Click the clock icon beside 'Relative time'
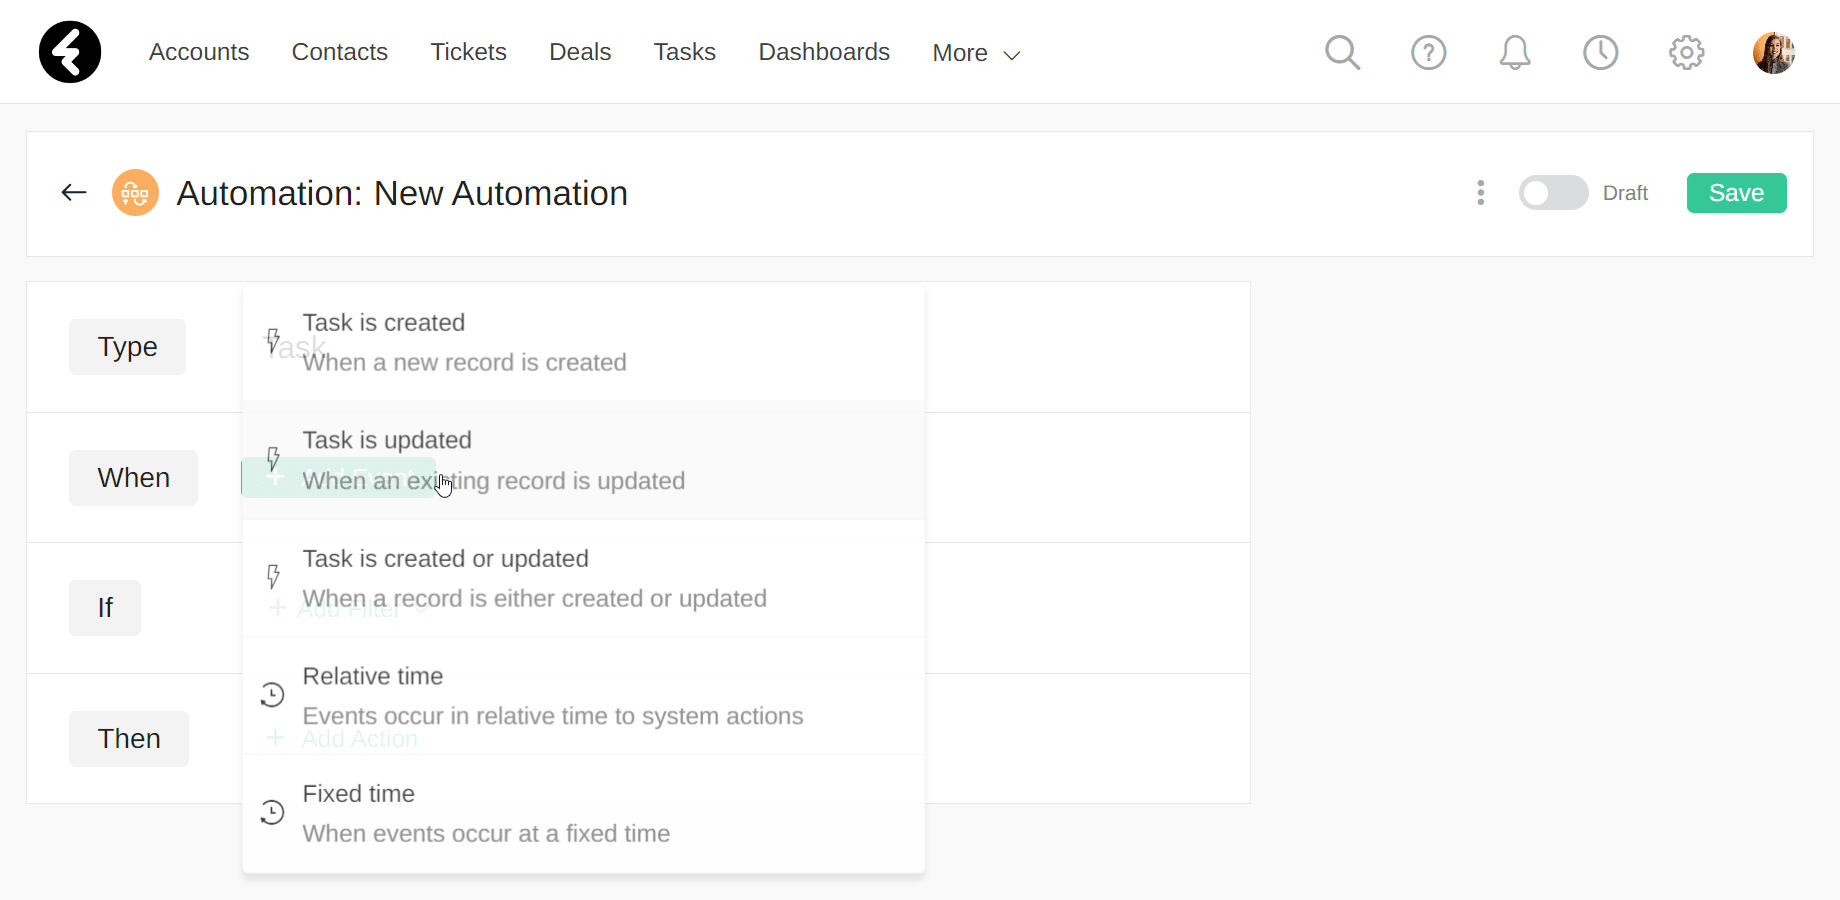1840x900 pixels. pos(272,695)
